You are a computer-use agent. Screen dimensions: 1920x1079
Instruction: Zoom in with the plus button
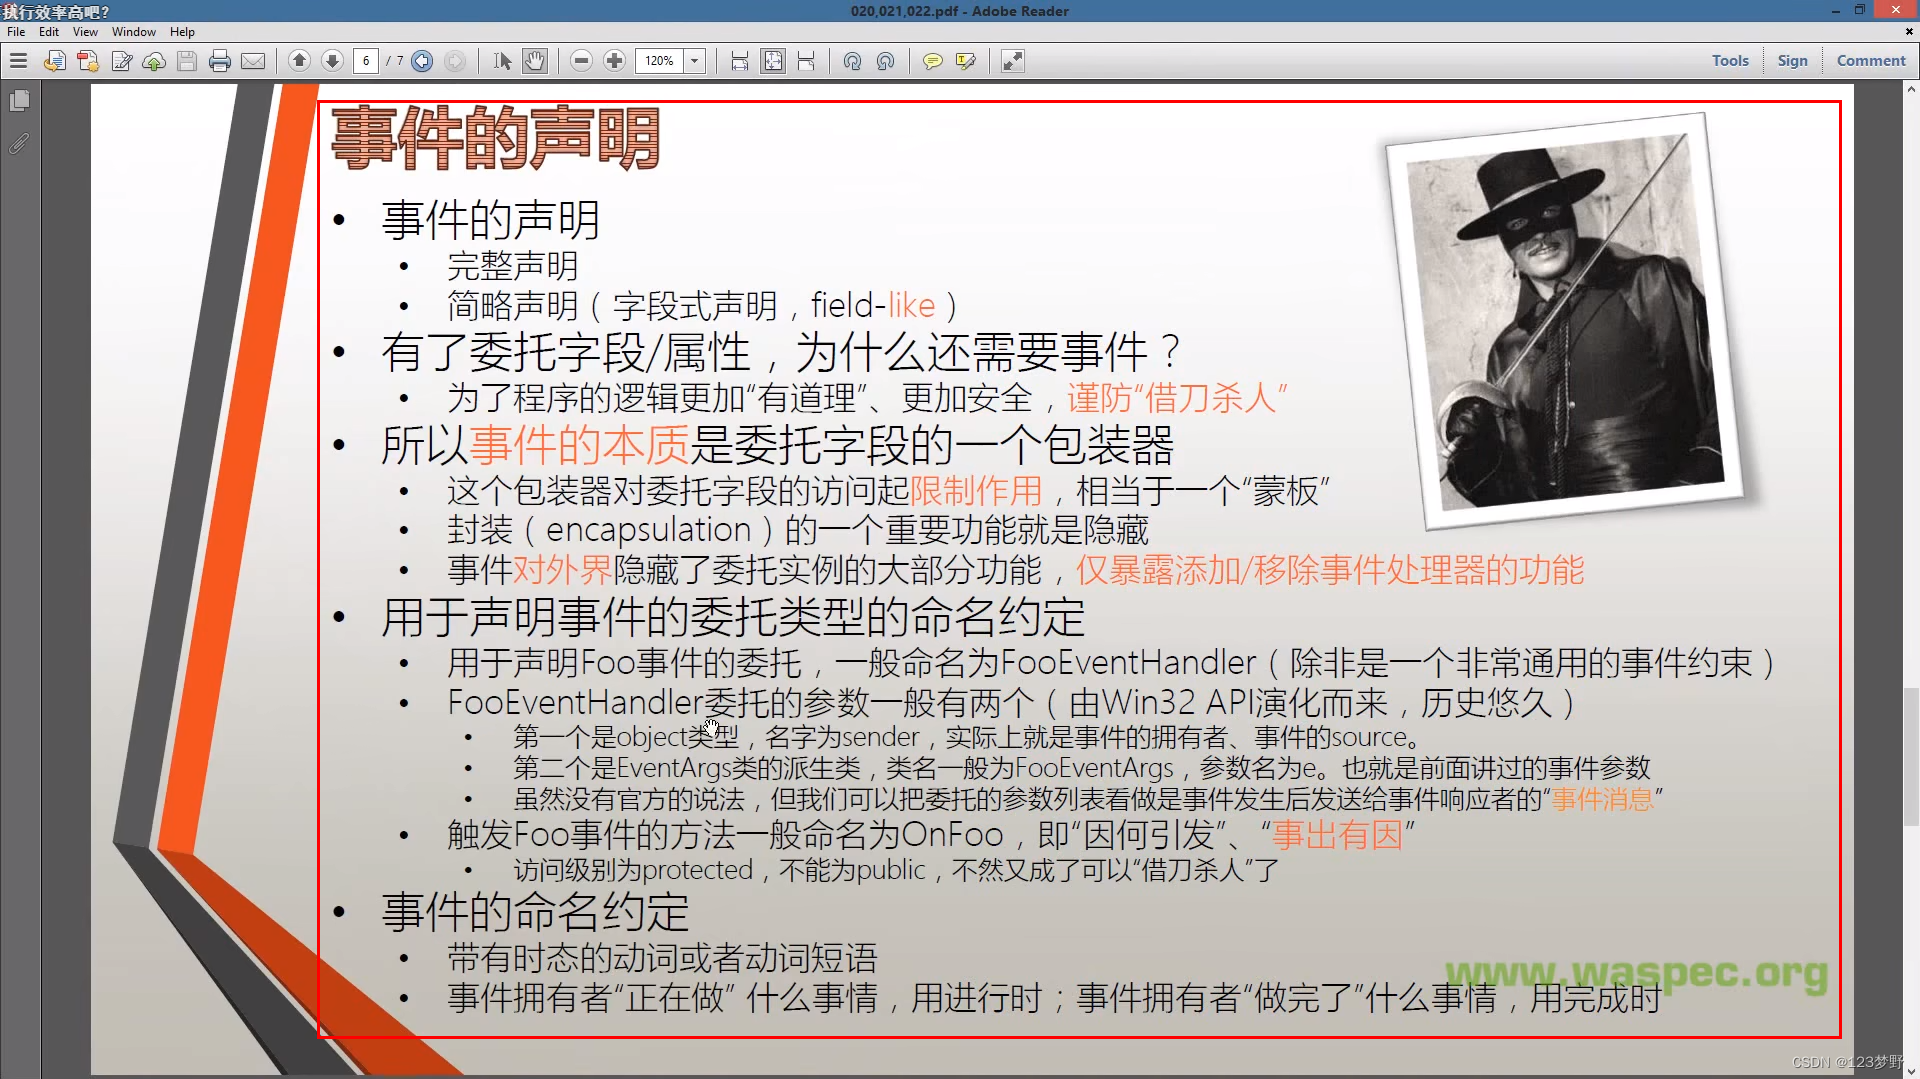[x=615, y=61]
